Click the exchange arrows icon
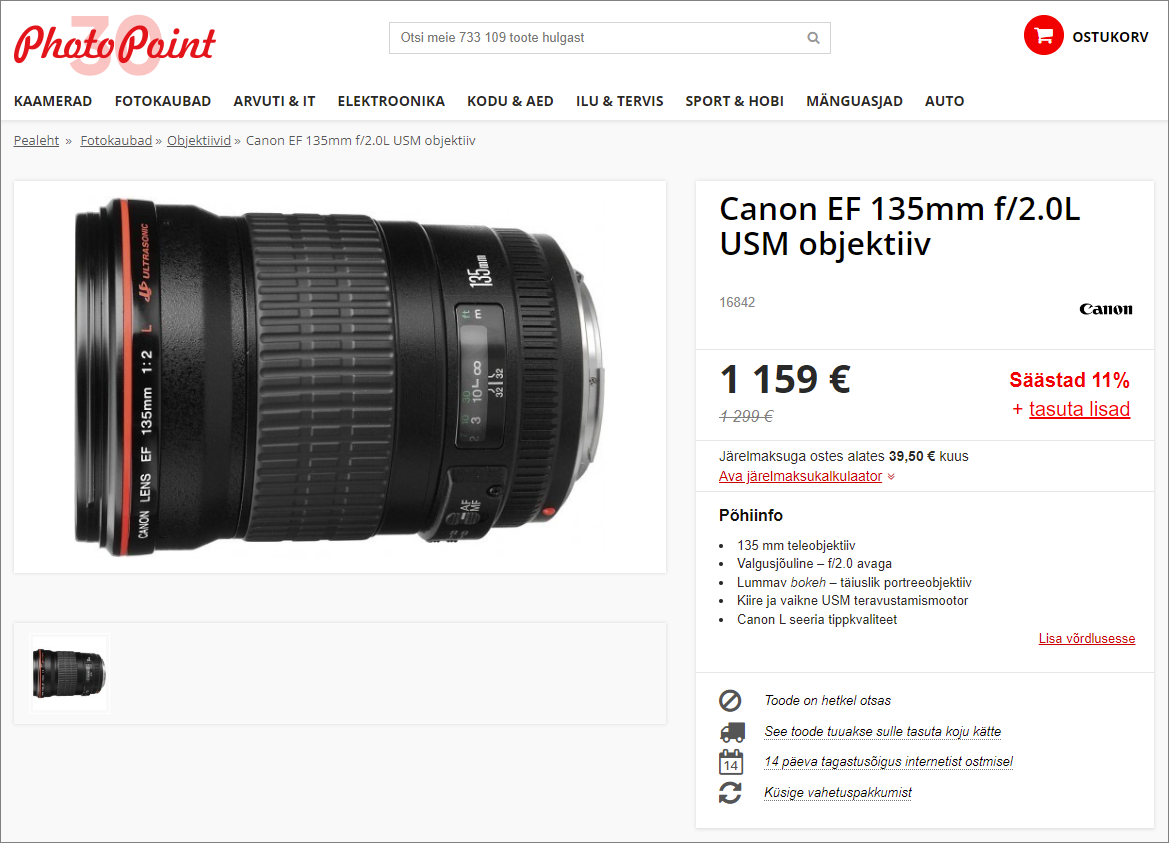This screenshot has height=843, width=1169. pos(730,793)
